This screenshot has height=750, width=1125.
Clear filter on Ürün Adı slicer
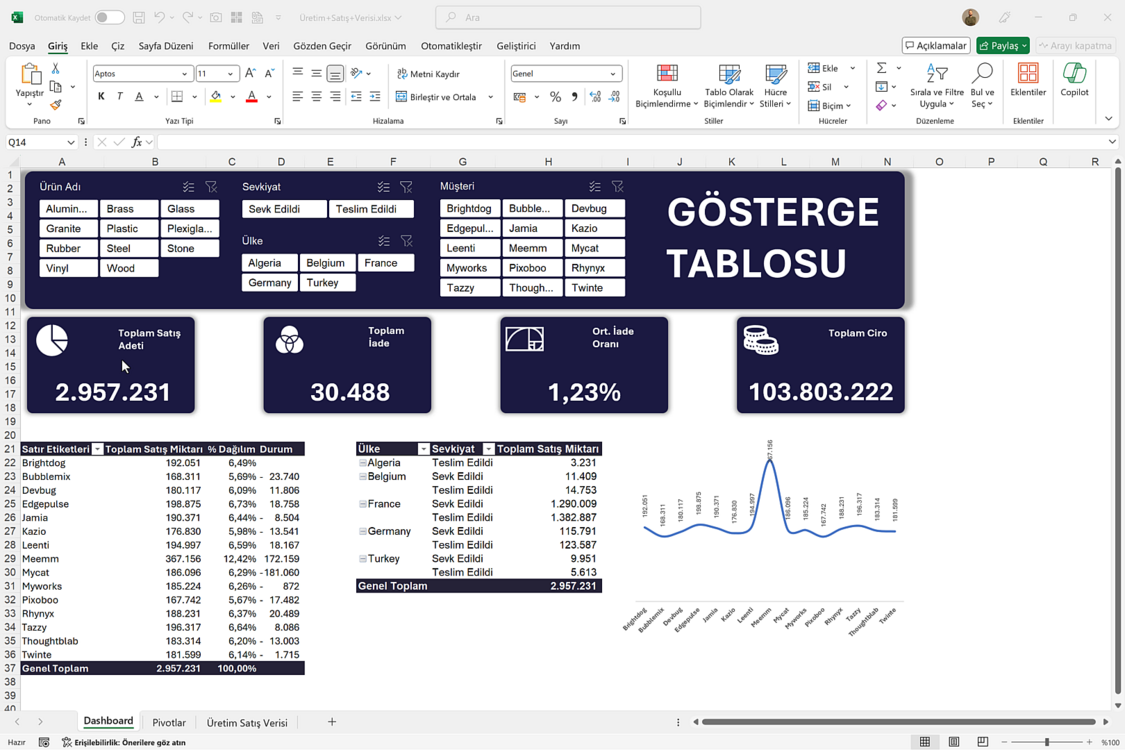pyautogui.click(x=211, y=187)
